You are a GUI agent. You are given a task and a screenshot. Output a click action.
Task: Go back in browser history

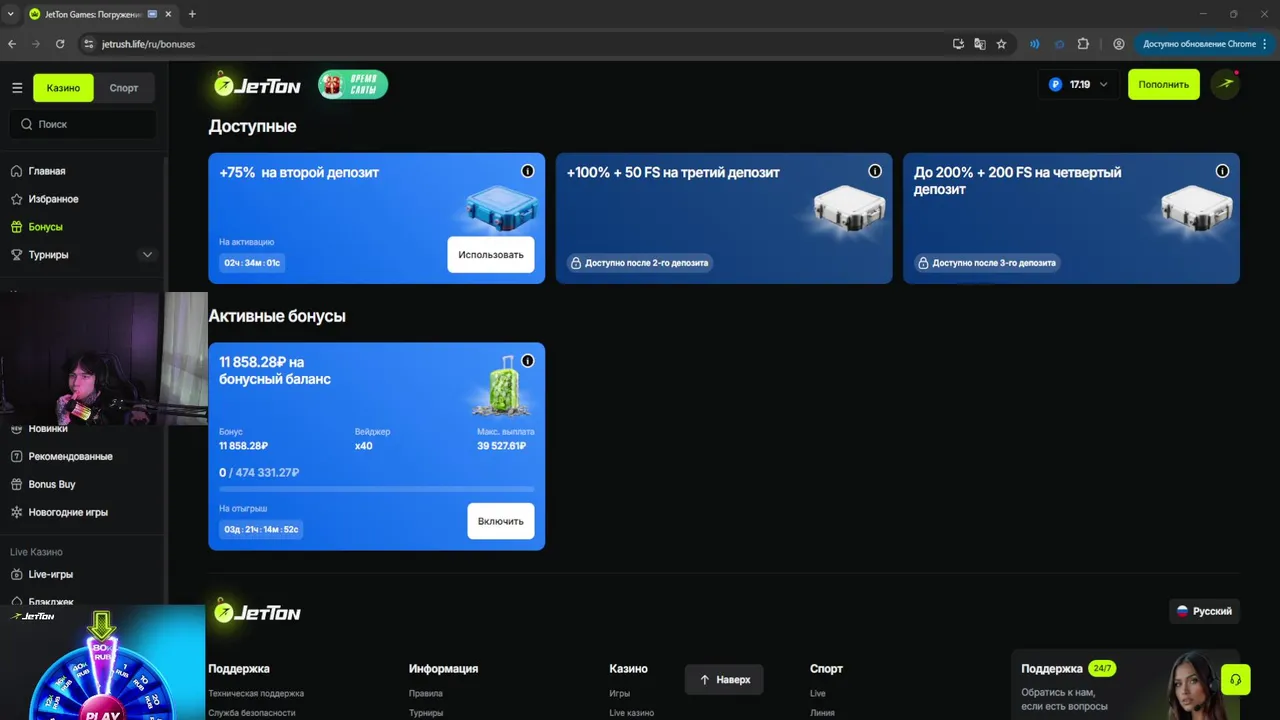pyautogui.click(x=12, y=44)
